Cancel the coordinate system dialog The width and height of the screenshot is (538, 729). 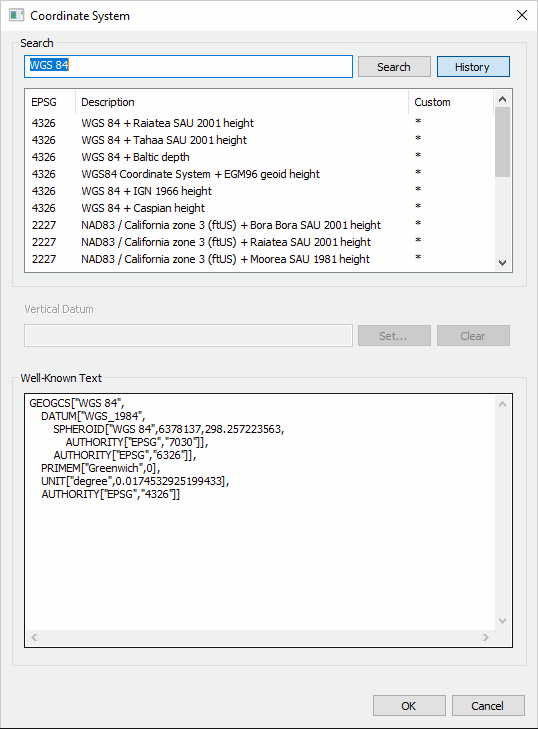(x=488, y=706)
